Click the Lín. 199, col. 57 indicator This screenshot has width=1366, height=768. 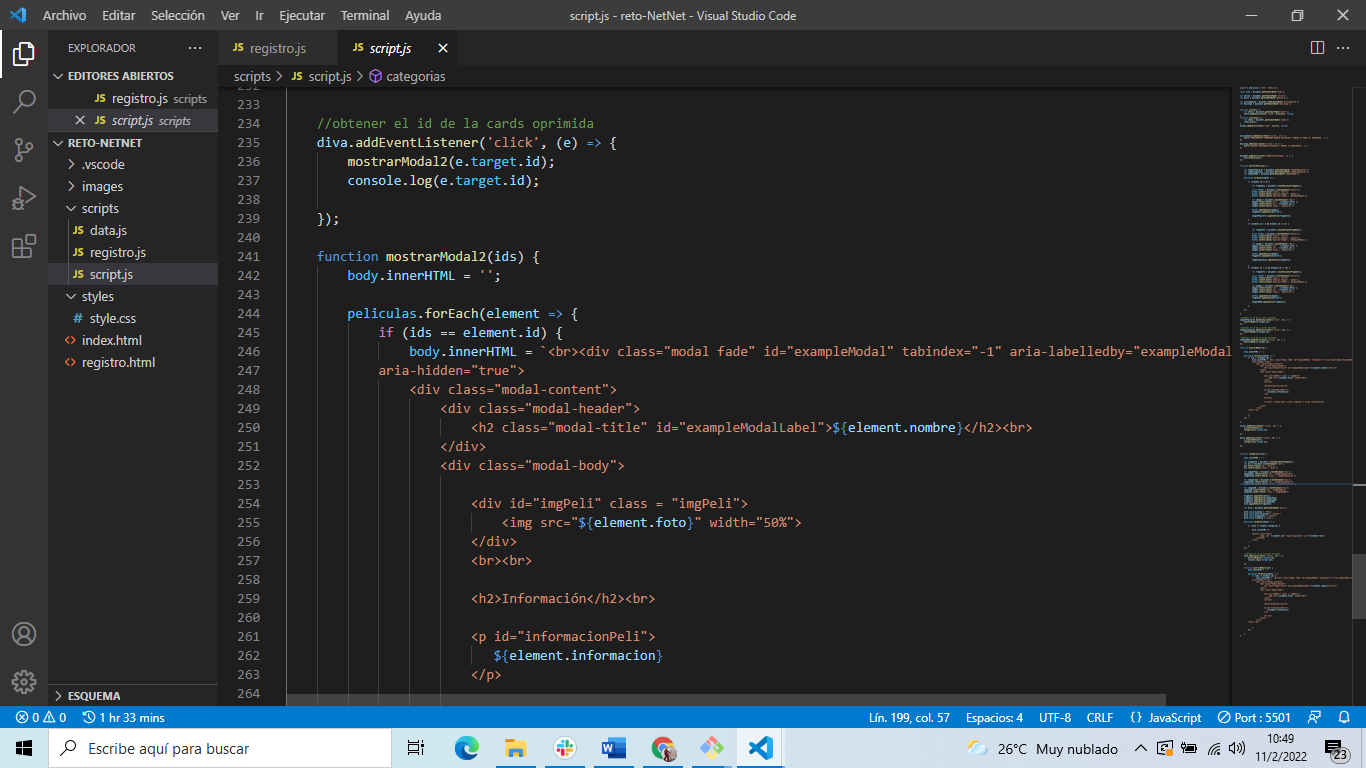(x=908, y=717)
